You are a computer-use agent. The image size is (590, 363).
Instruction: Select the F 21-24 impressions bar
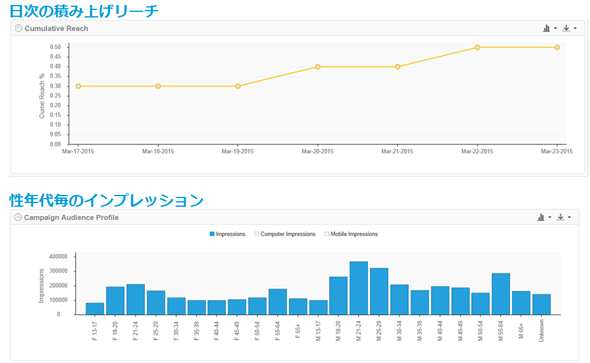point(135,299)
